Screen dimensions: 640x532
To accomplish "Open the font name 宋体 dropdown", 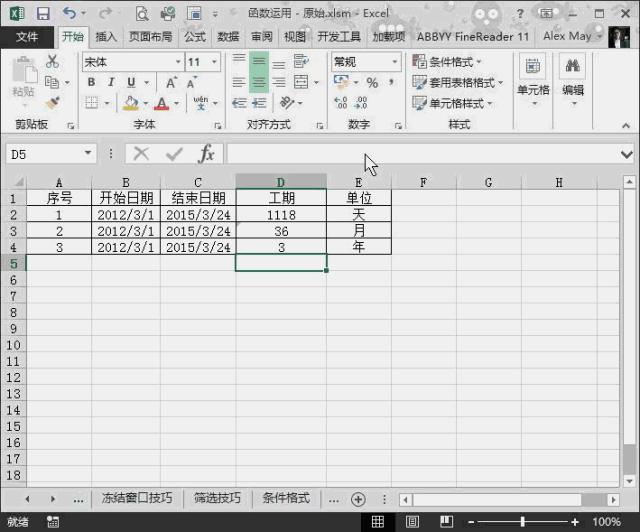I will tap(178, 62).
